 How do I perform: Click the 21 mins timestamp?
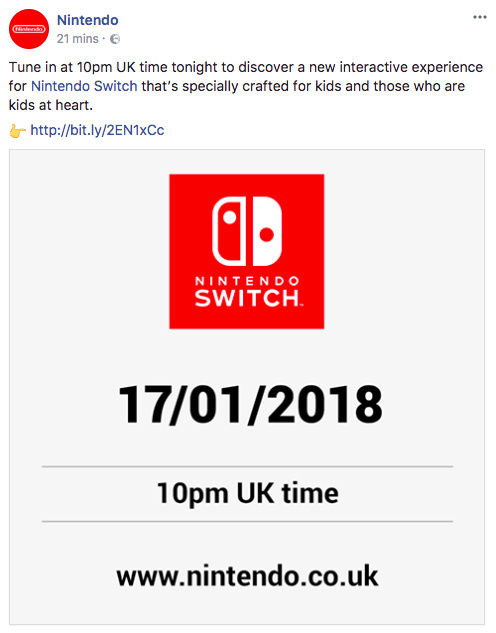tap(77, 39)
